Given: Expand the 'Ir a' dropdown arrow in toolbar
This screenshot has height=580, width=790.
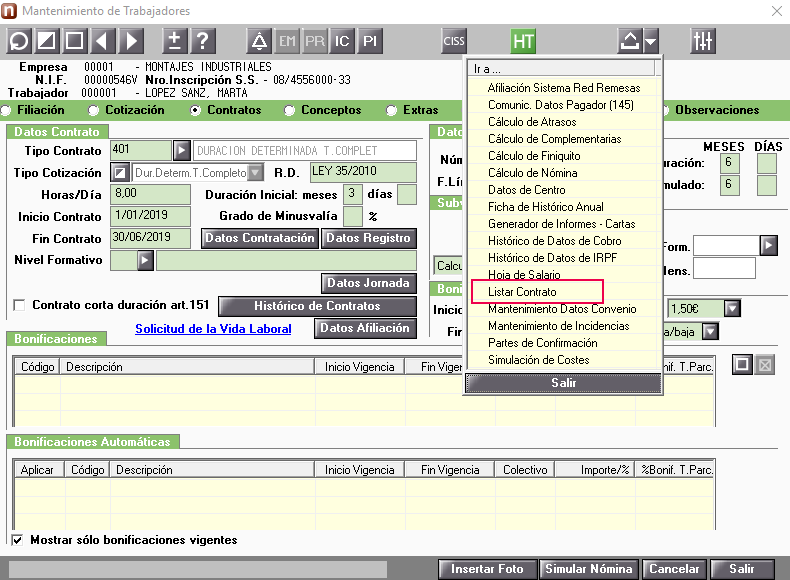Looking at the screenshot, I should 650,41.
